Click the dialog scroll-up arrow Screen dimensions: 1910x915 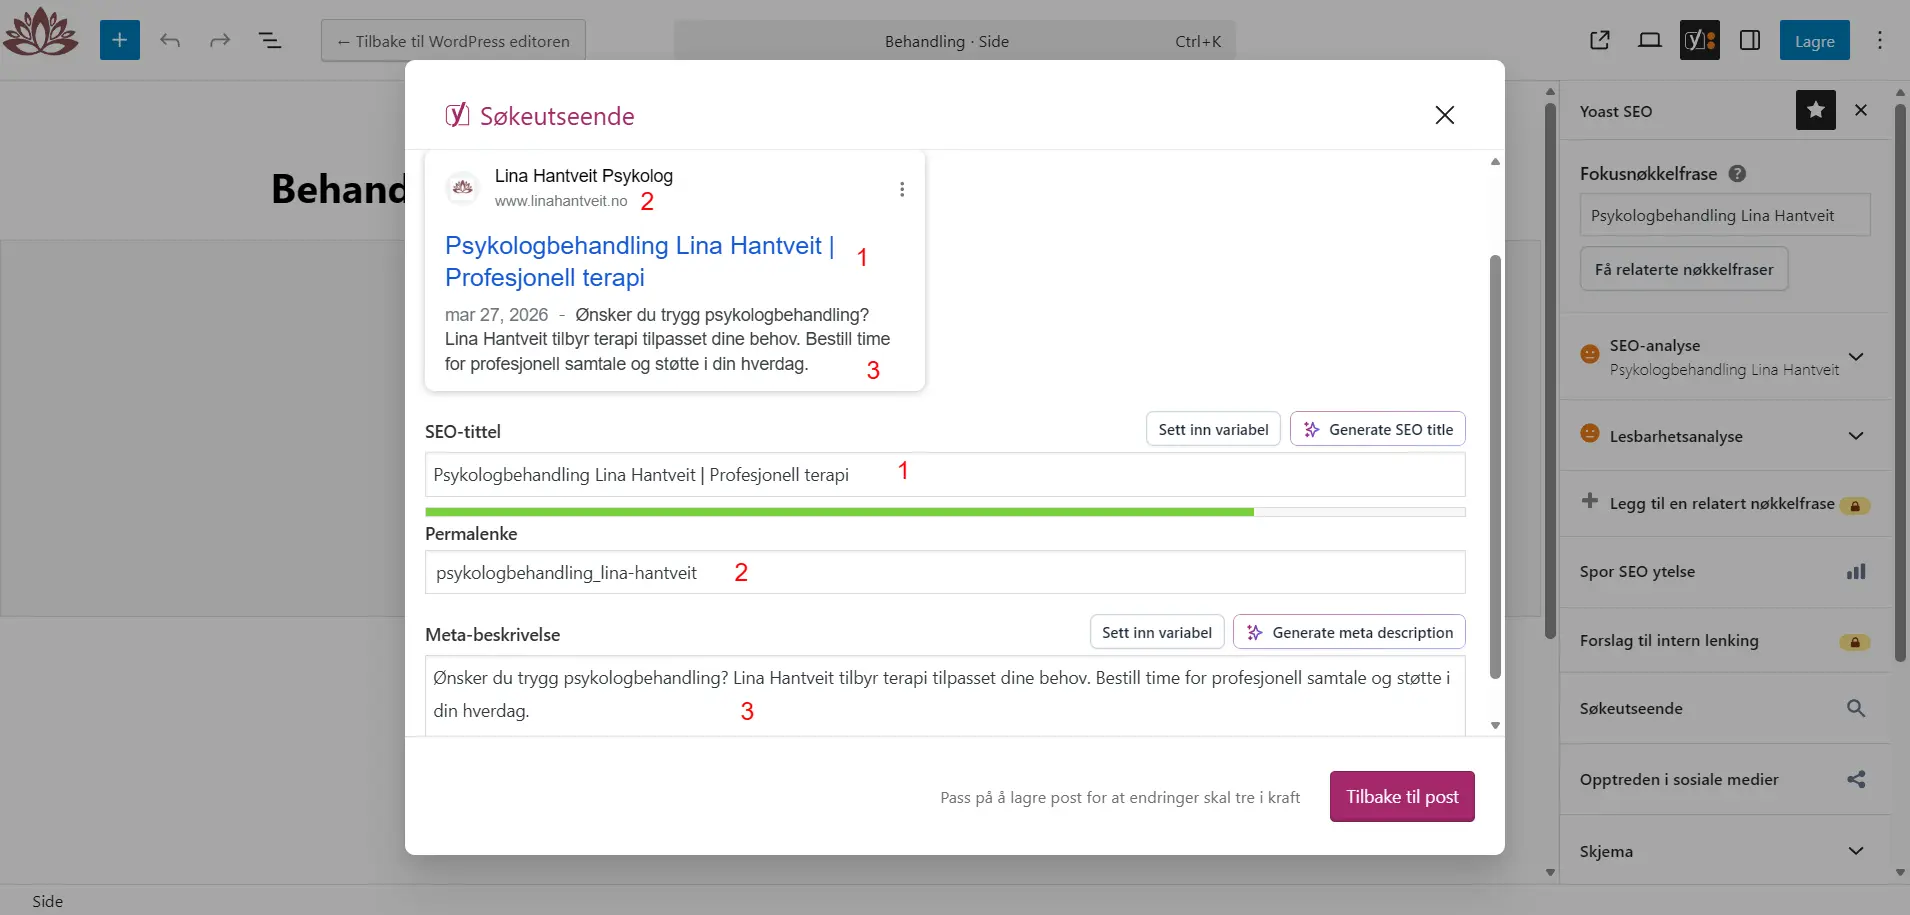pos(1496,161)
